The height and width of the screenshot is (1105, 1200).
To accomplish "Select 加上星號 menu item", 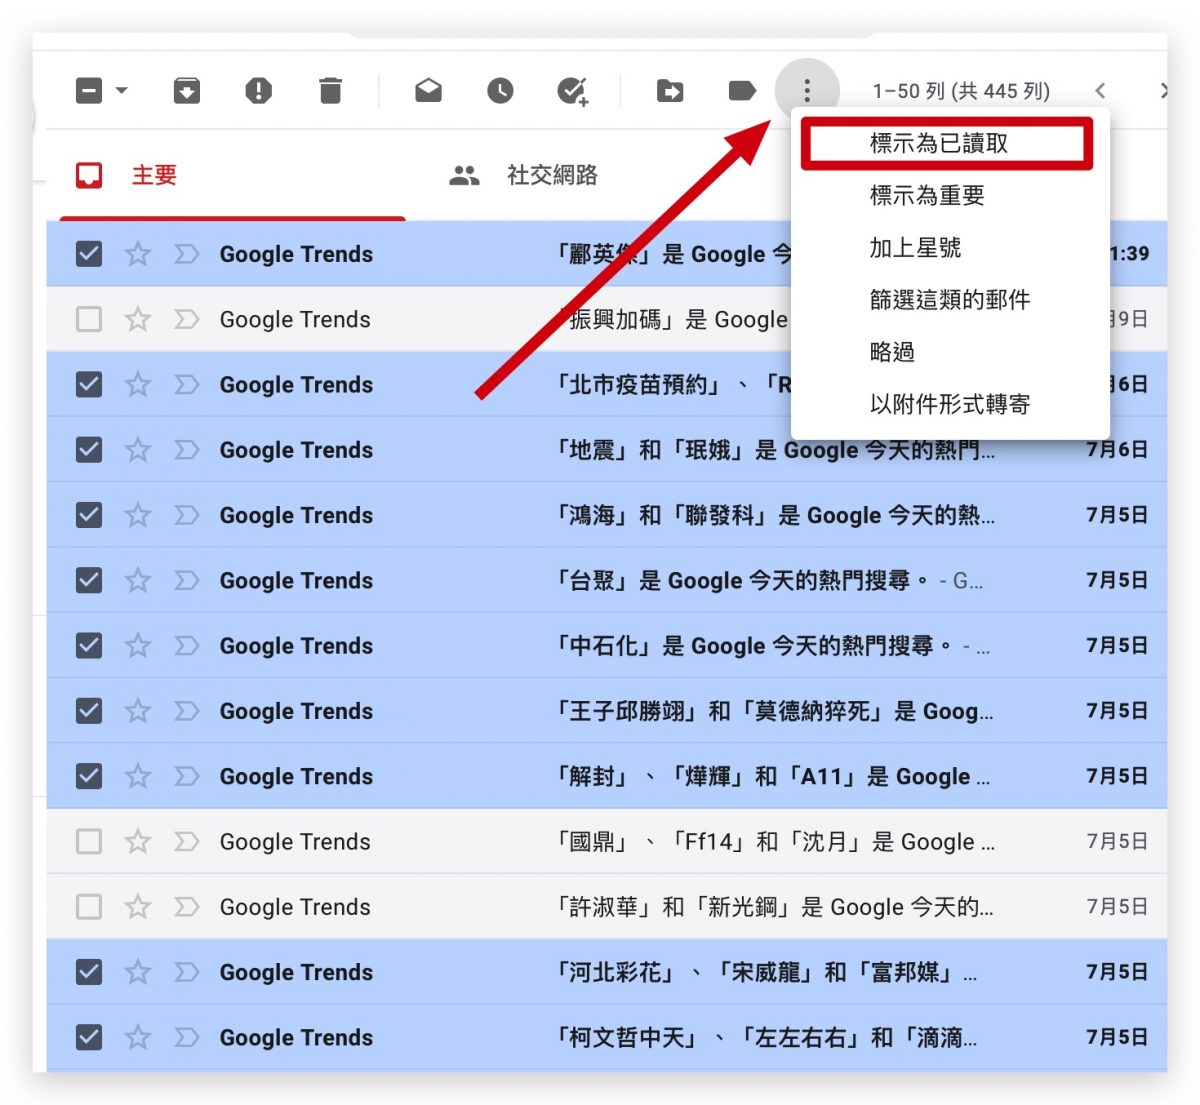I will 950,247.
